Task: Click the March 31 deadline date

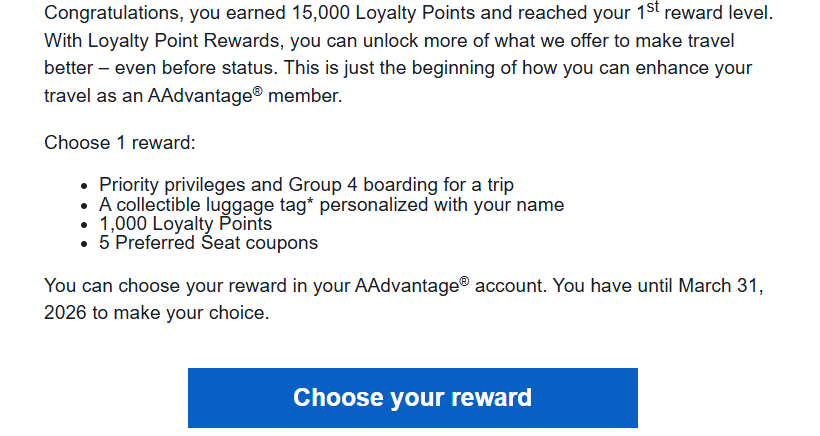Action: (721, 286)
